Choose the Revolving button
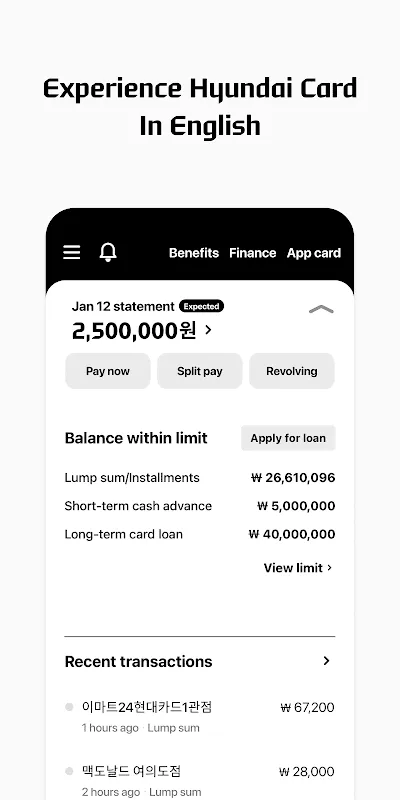This screenshot has height=800, width=400. (292, 371)
